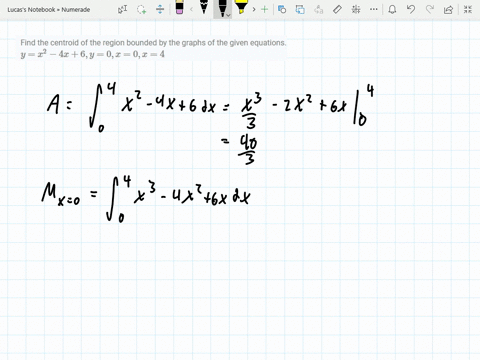Select the eraser tool

tap(179, 8)
